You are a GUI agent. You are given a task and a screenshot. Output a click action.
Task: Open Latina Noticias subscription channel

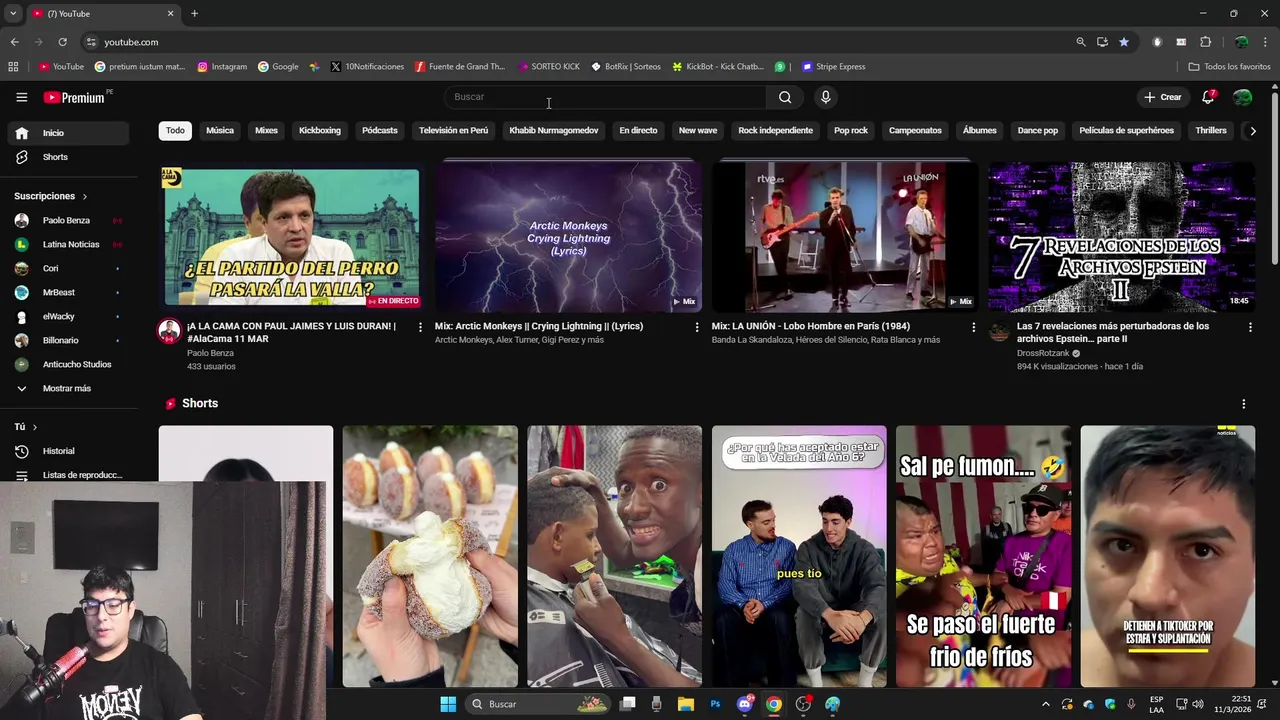(x=68, y=244)
